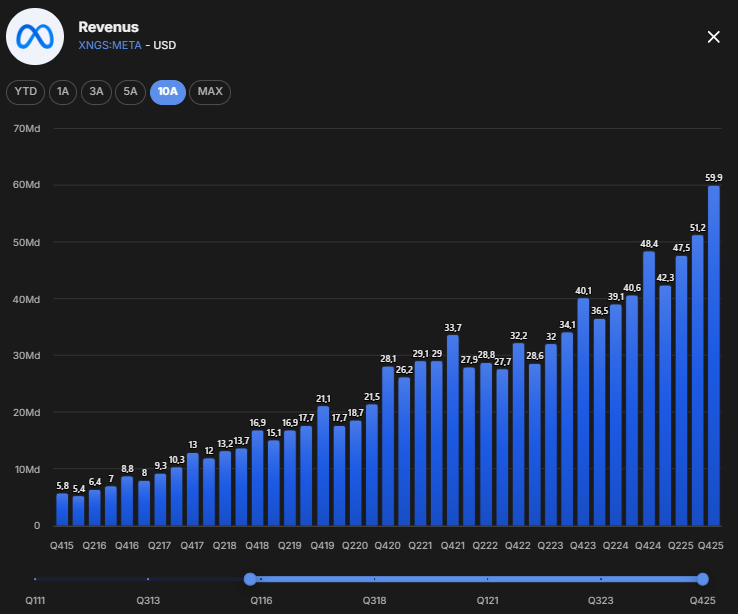Click the bar labeled 40,1
The width and height of the screenshot is (738, 614).
coord(583,412)
